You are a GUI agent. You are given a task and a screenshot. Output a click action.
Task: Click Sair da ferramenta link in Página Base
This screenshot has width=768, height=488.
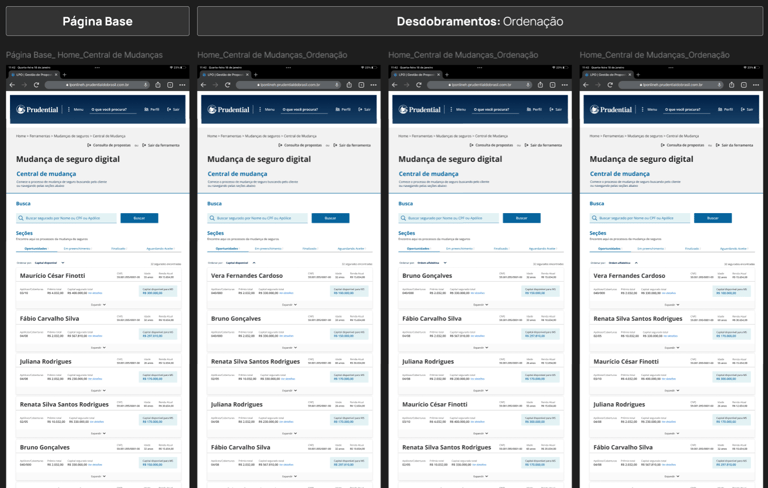click(x=161, y=145)
